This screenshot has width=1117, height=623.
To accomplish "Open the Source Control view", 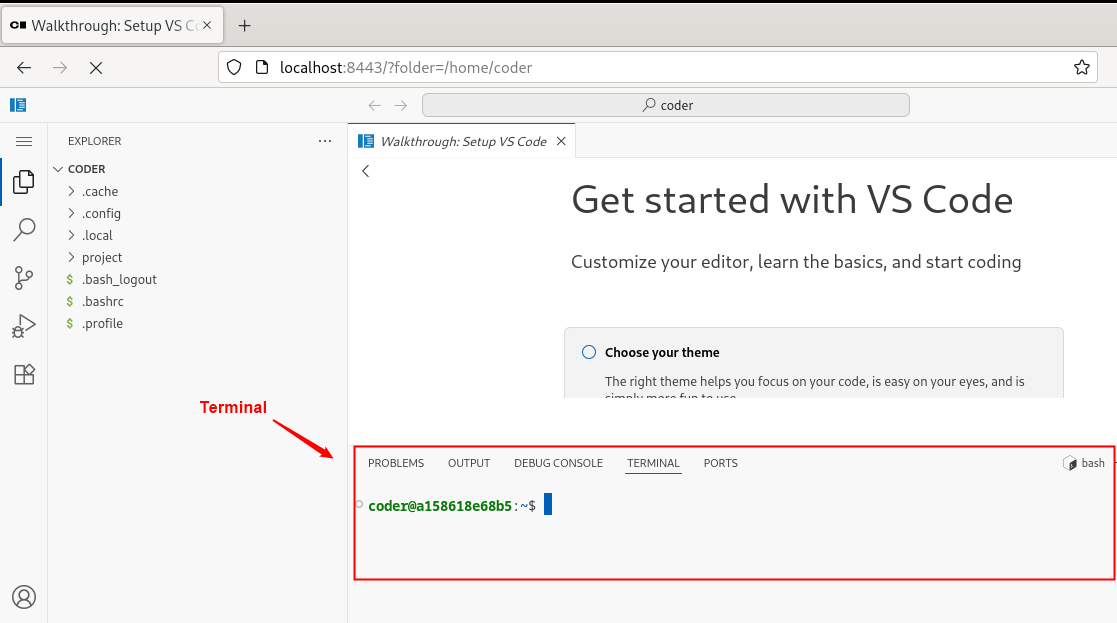I will coord(24,278).
